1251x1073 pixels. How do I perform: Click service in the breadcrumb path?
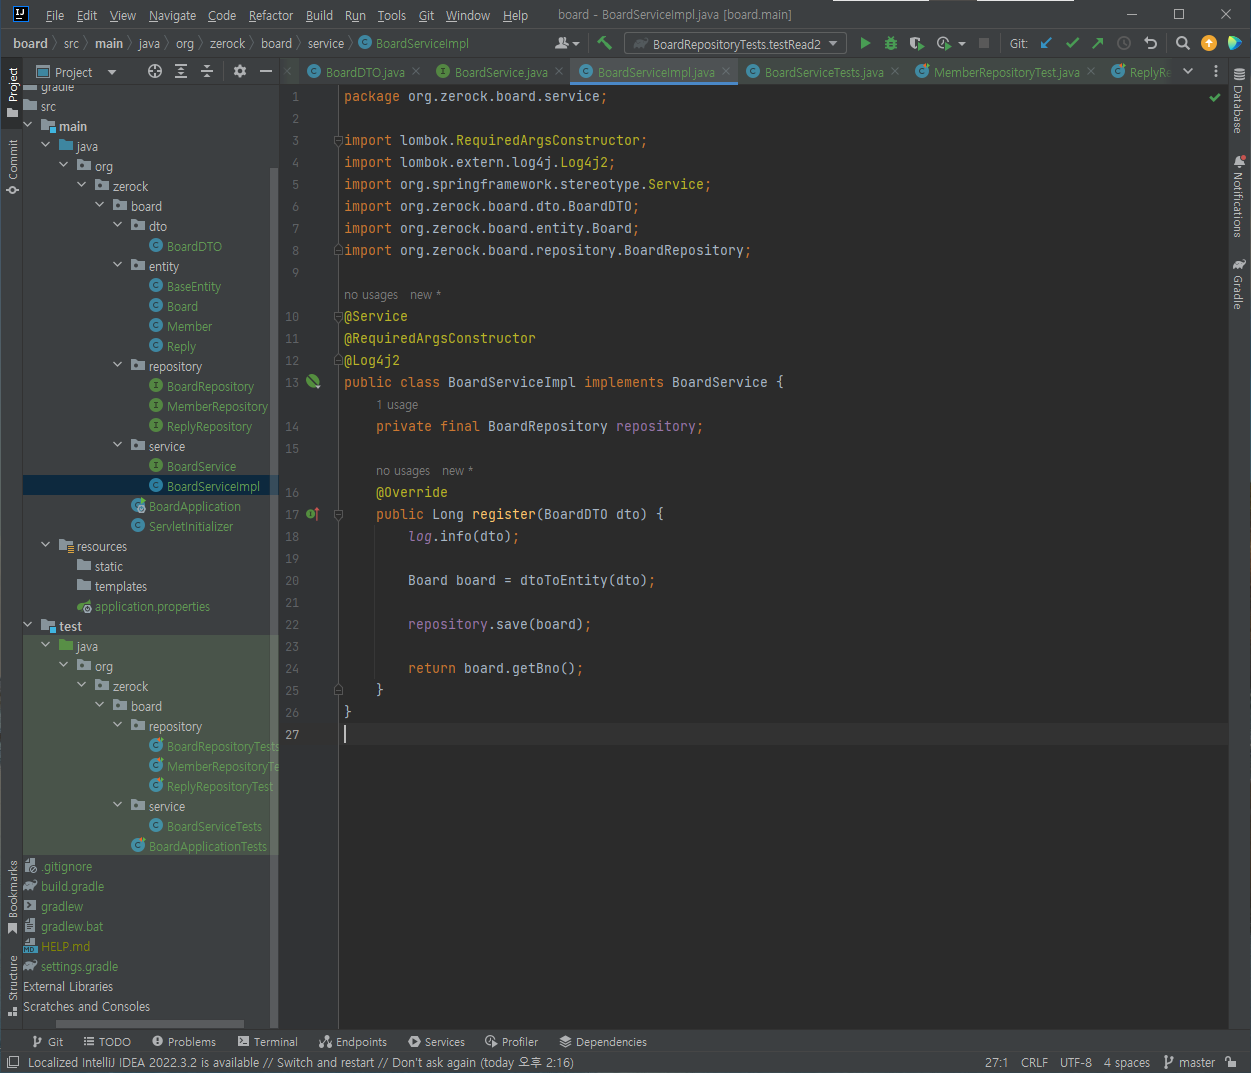326,43
